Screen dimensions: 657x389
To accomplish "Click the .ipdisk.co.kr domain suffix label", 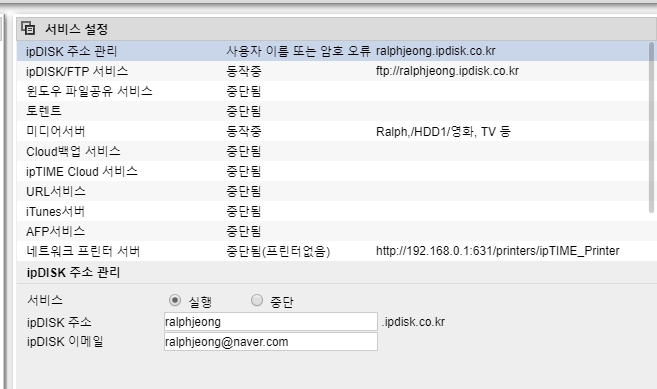I will tap(413, 322).
